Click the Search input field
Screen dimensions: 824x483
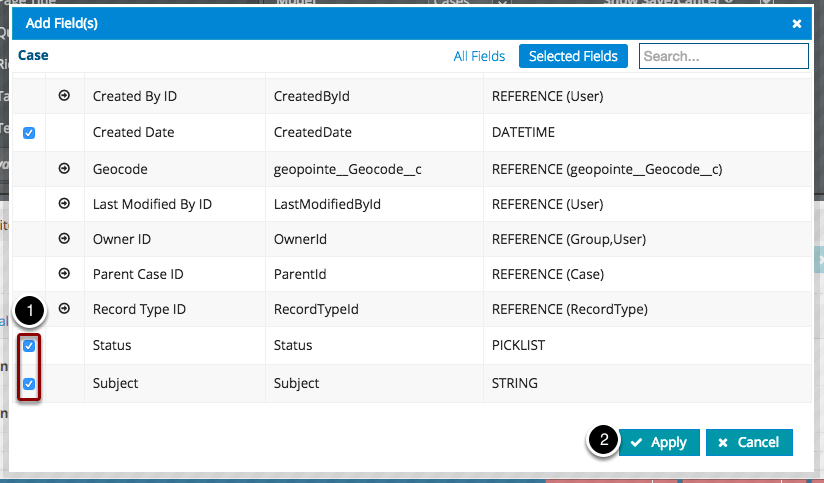pos(723,56)
